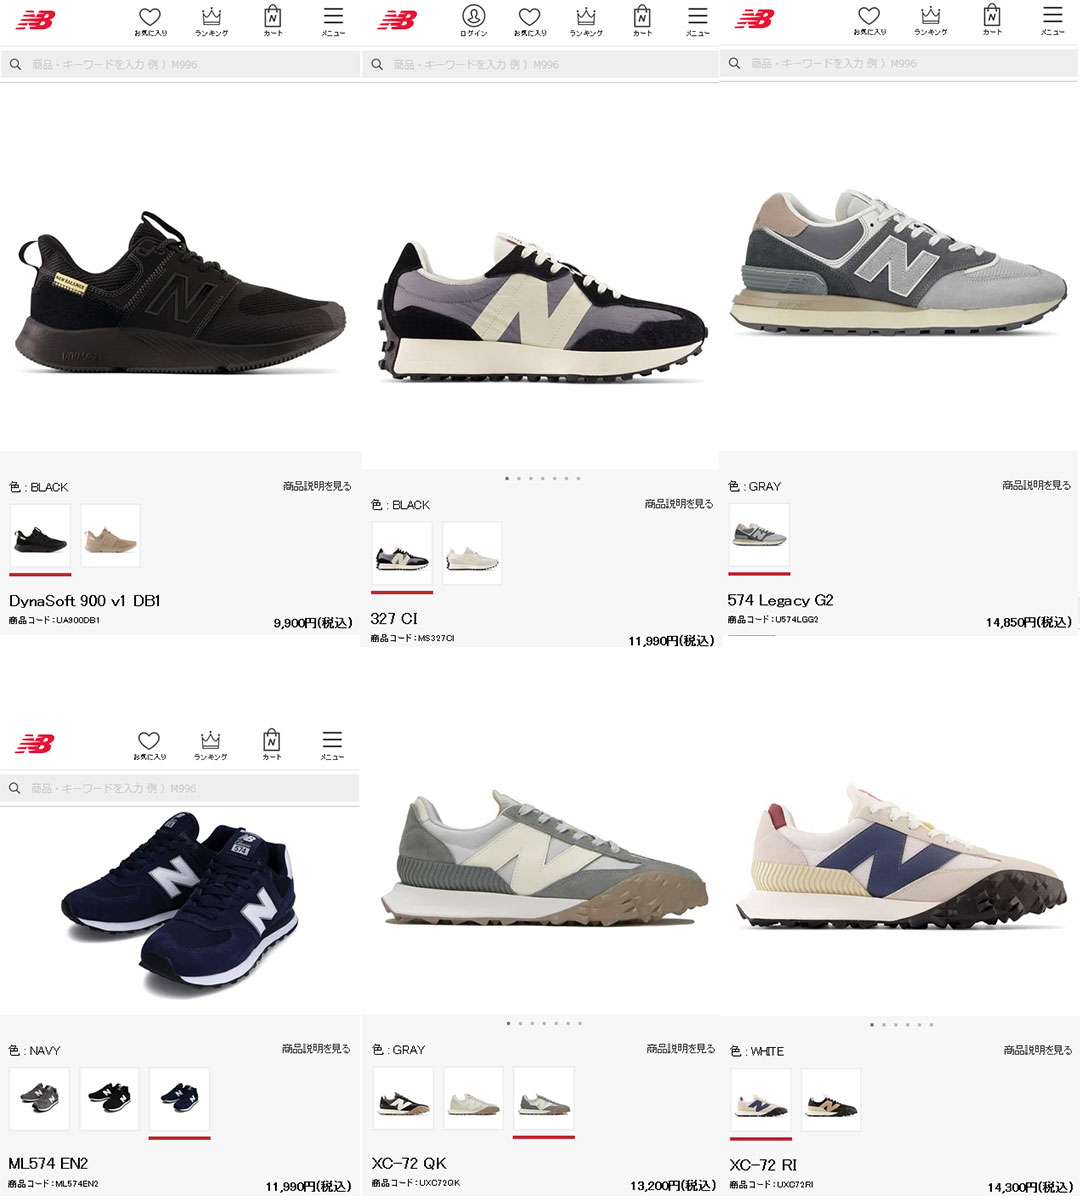Viewport: 1080px width, 1200px height.
Task: Open cart icon above DynaSoft 900 shoe
Action: point(273,21)
